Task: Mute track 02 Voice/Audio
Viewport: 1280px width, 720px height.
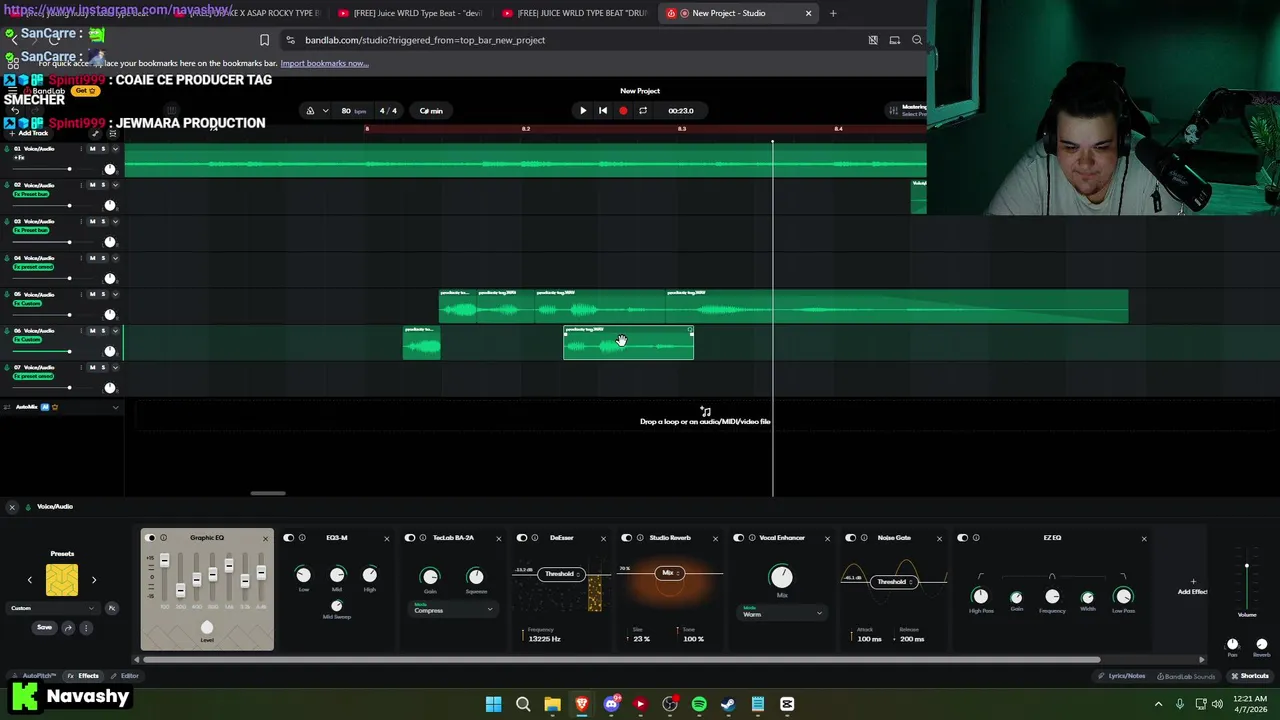Action: point(93,185)
